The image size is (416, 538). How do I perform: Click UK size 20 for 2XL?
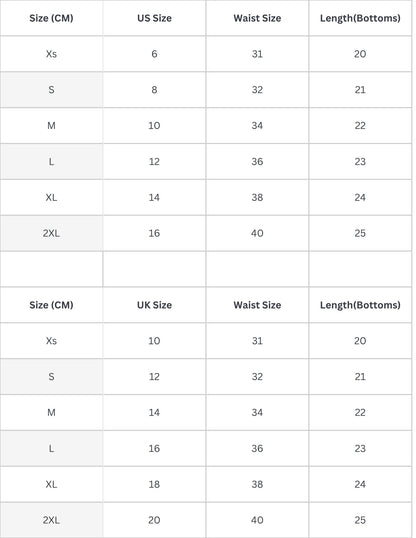click(154, 520)
